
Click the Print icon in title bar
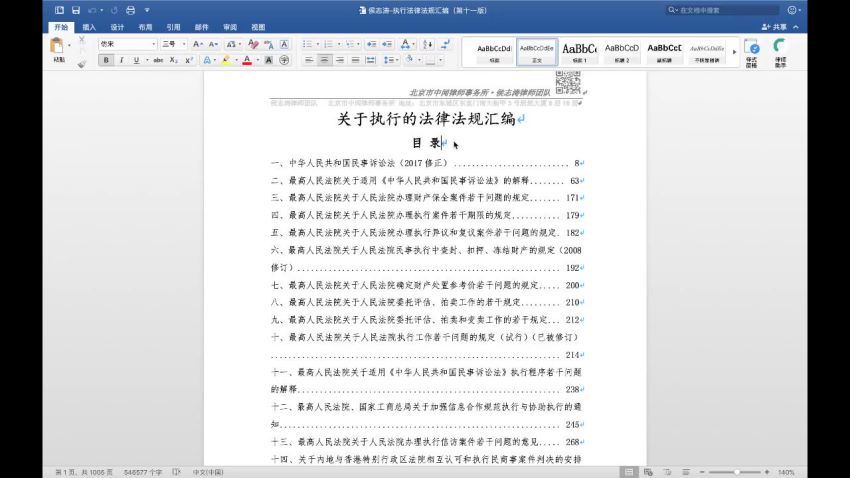pos(131,10)
